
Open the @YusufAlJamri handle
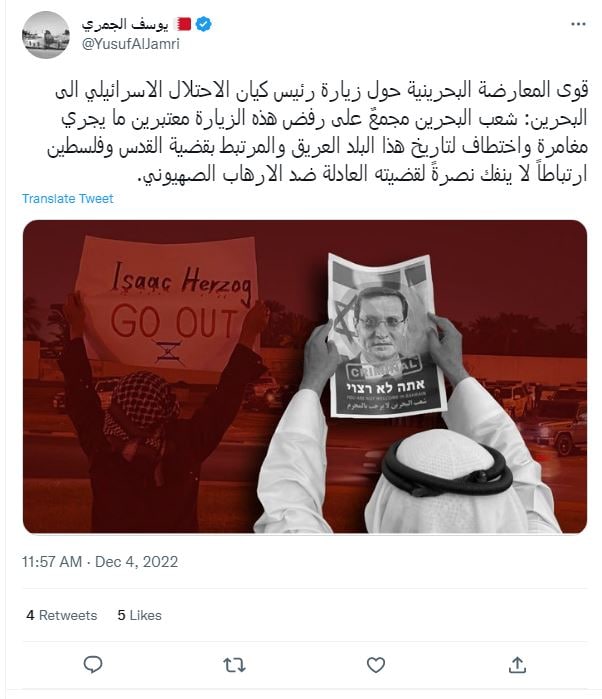point(130,44)
